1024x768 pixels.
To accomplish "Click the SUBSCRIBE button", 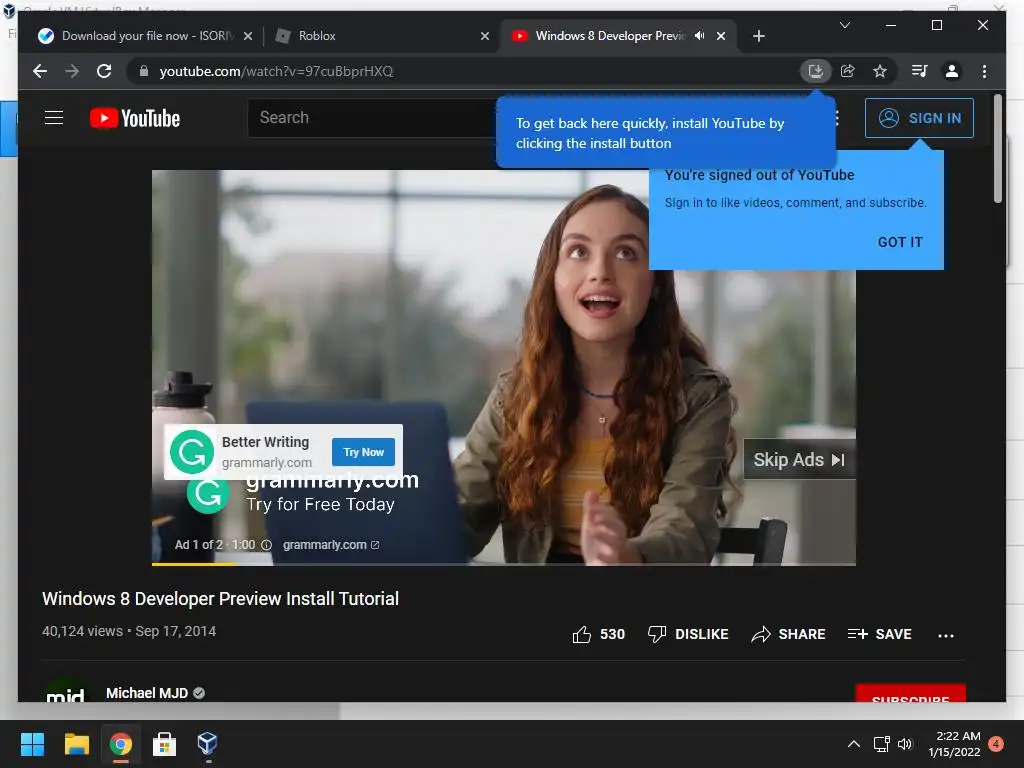I will [910, 694].
